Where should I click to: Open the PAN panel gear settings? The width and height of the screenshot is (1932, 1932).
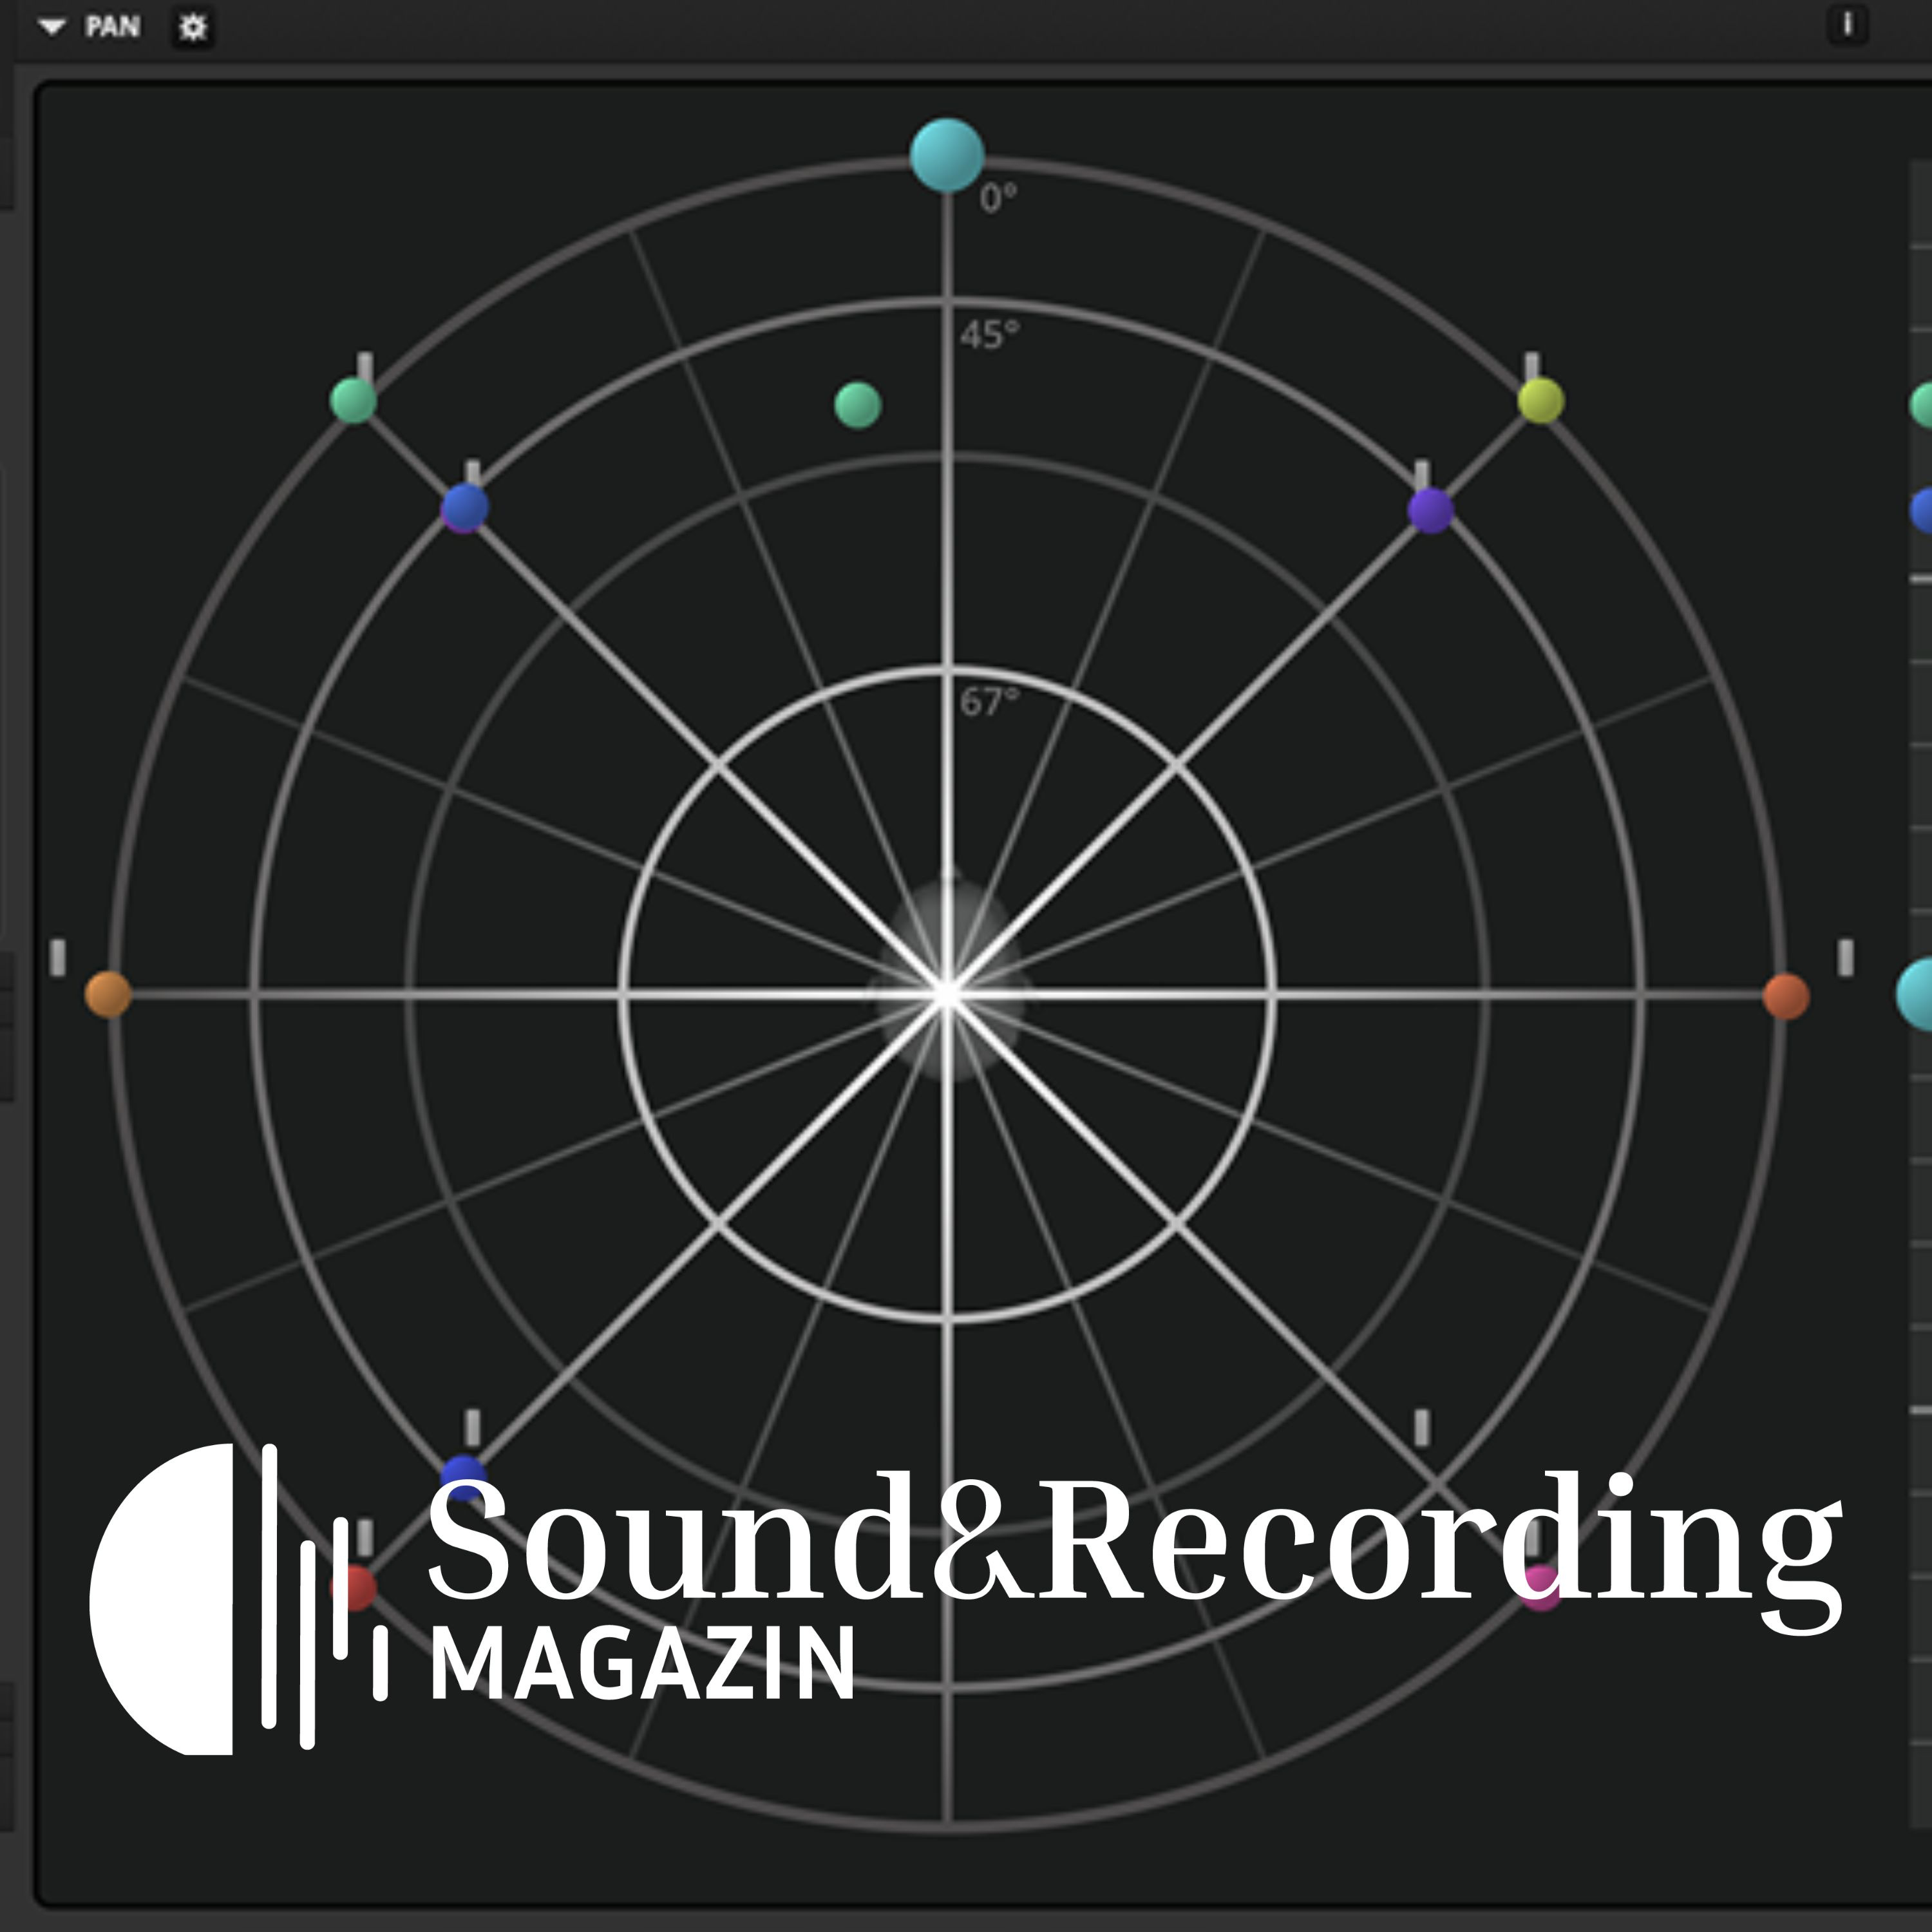click(x=193, y=28)
